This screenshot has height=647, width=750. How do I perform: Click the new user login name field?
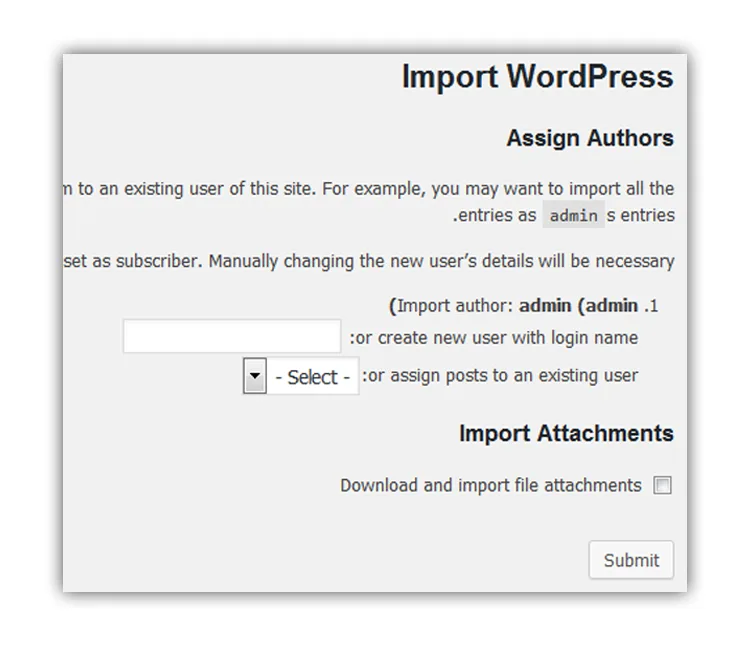click(x=232, y=336)
